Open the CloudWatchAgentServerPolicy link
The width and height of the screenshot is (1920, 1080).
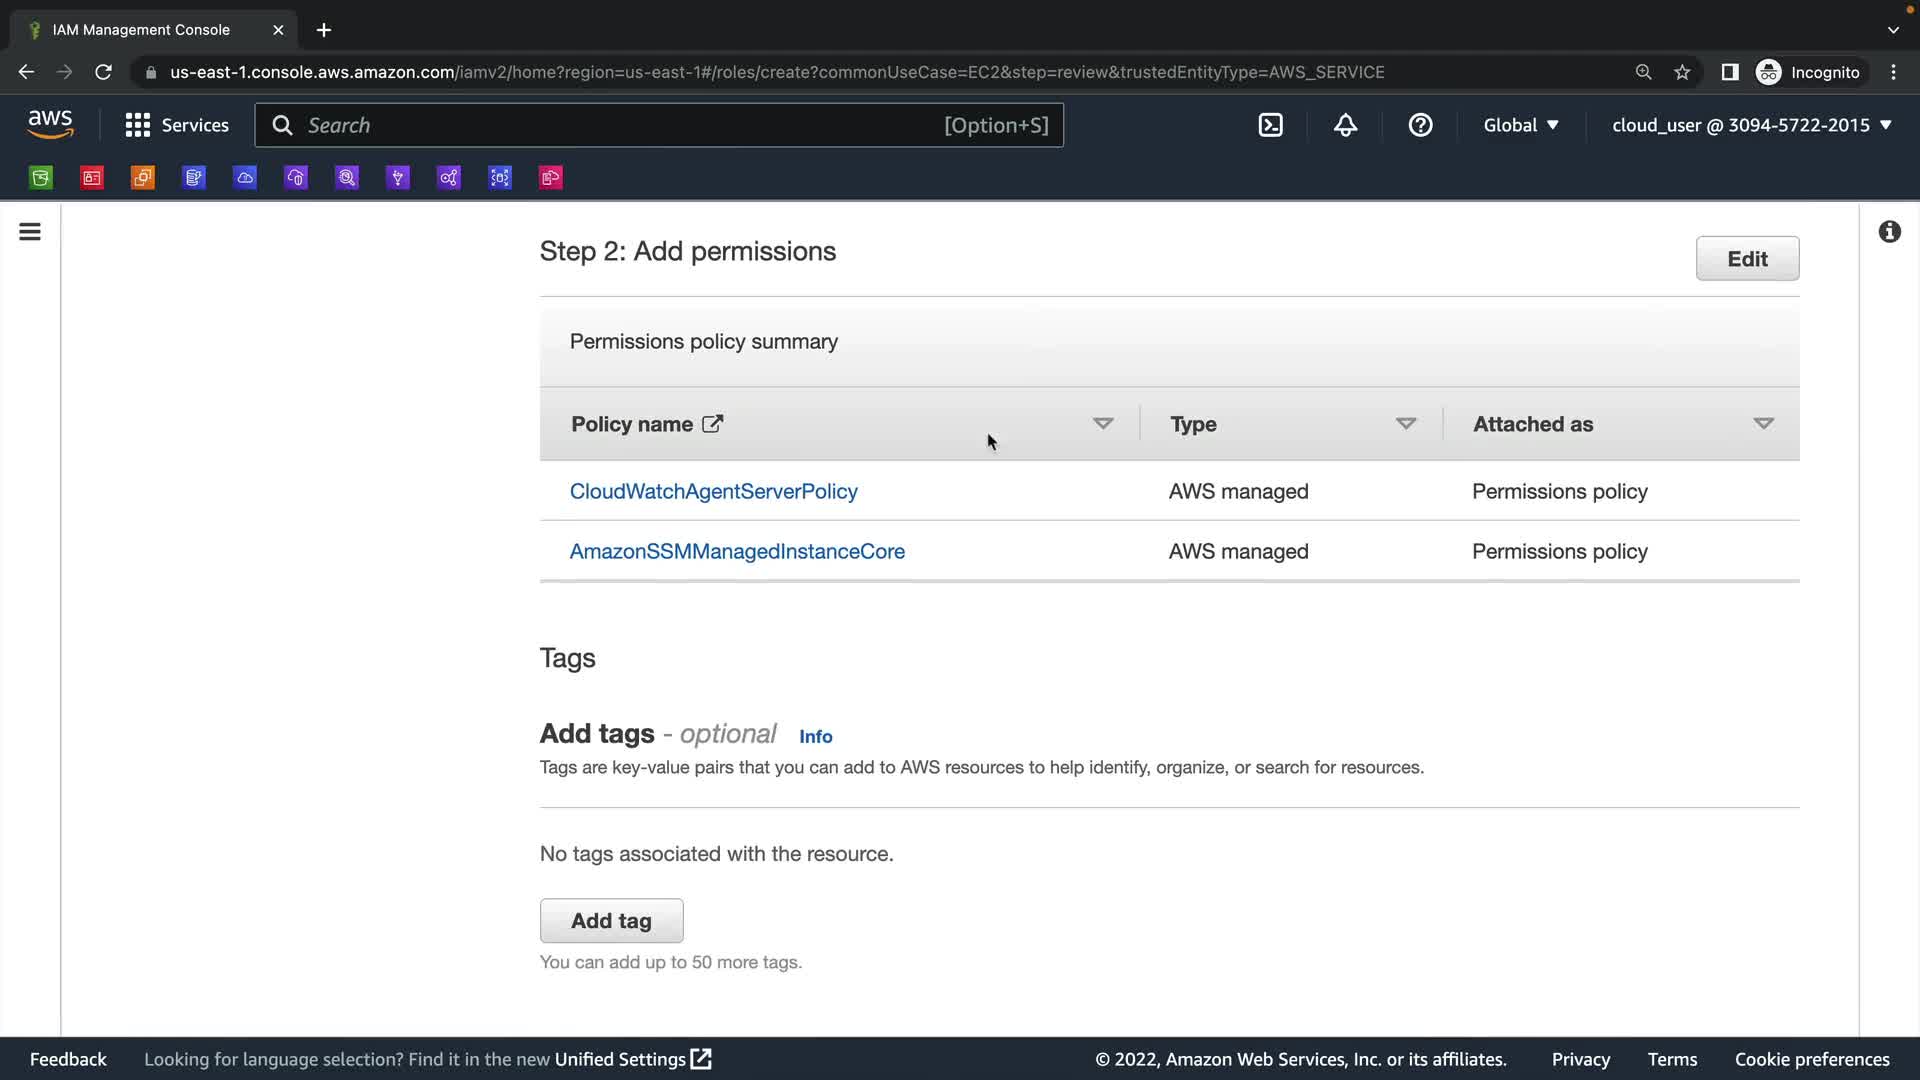713,491
